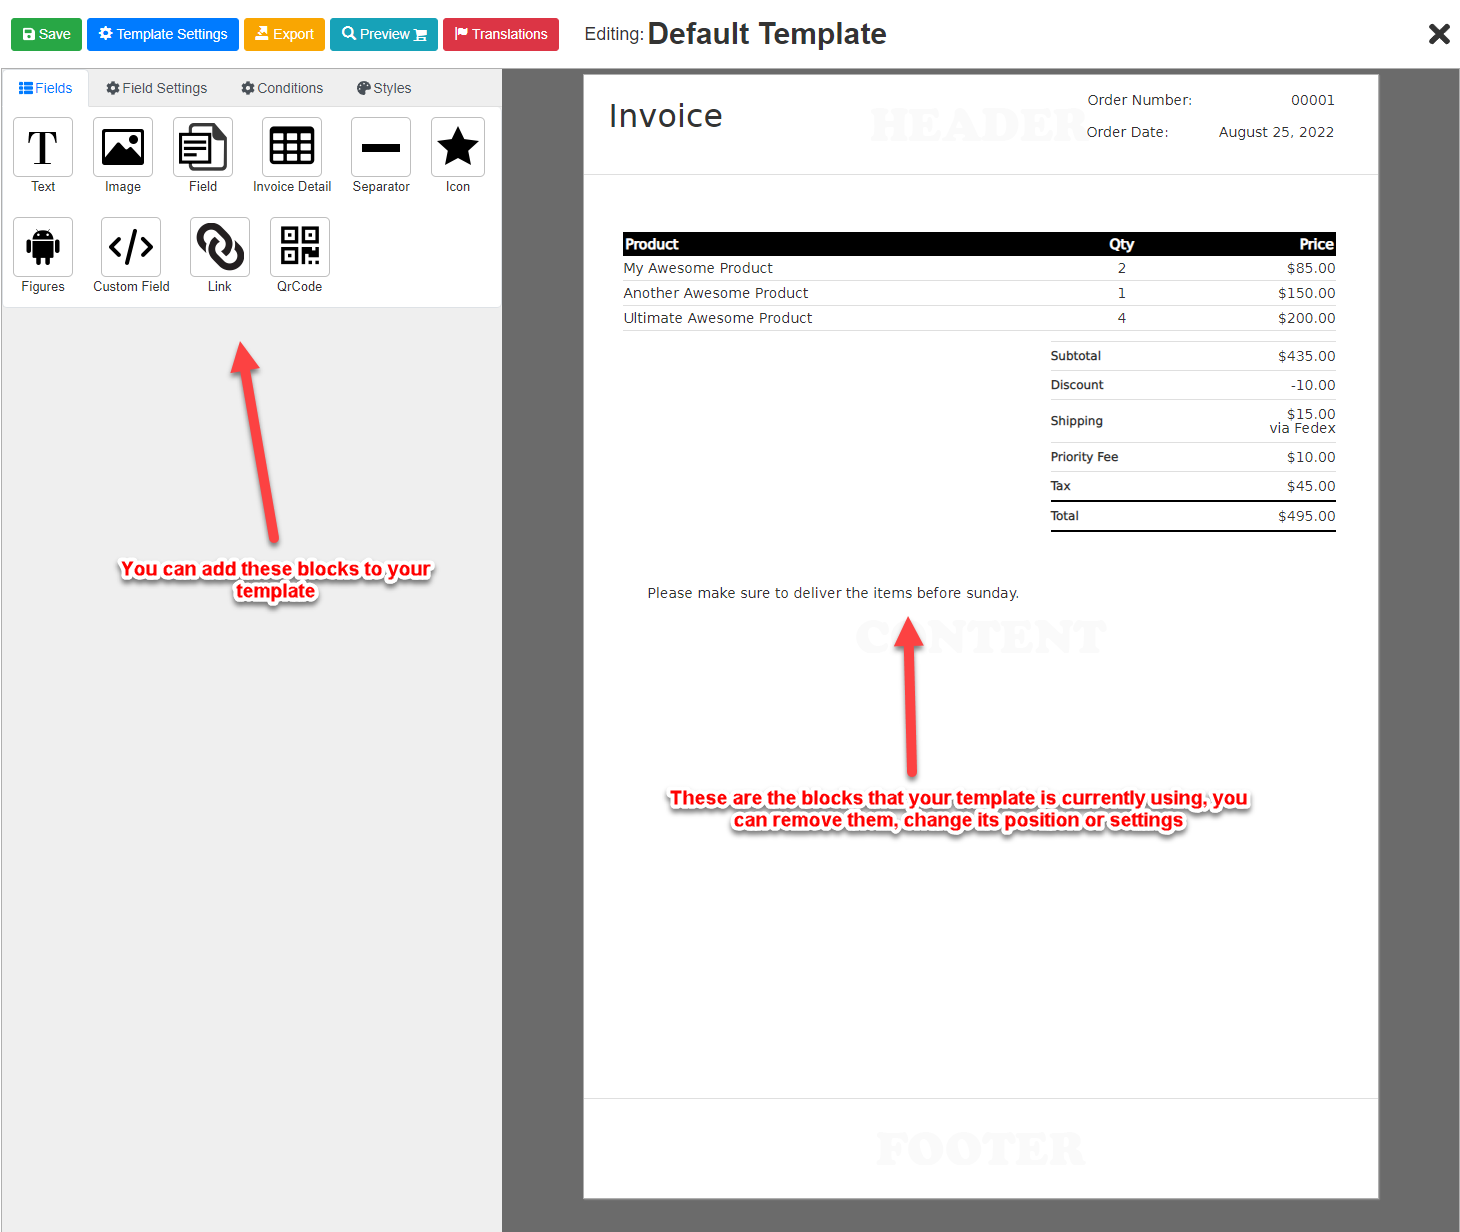1460x1232 pixels.
Task: Save the Default Template
Action: click(x=46, y=33)
